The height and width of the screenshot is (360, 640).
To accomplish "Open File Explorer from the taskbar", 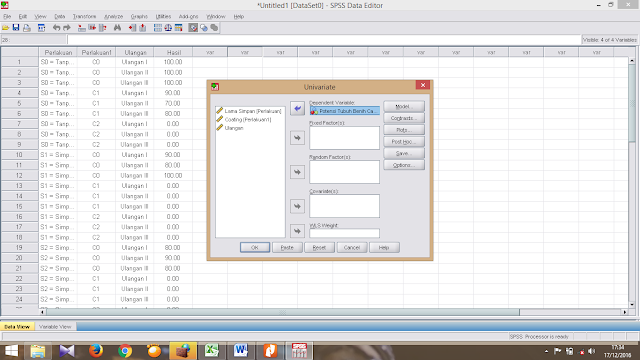I will point(38,351).
